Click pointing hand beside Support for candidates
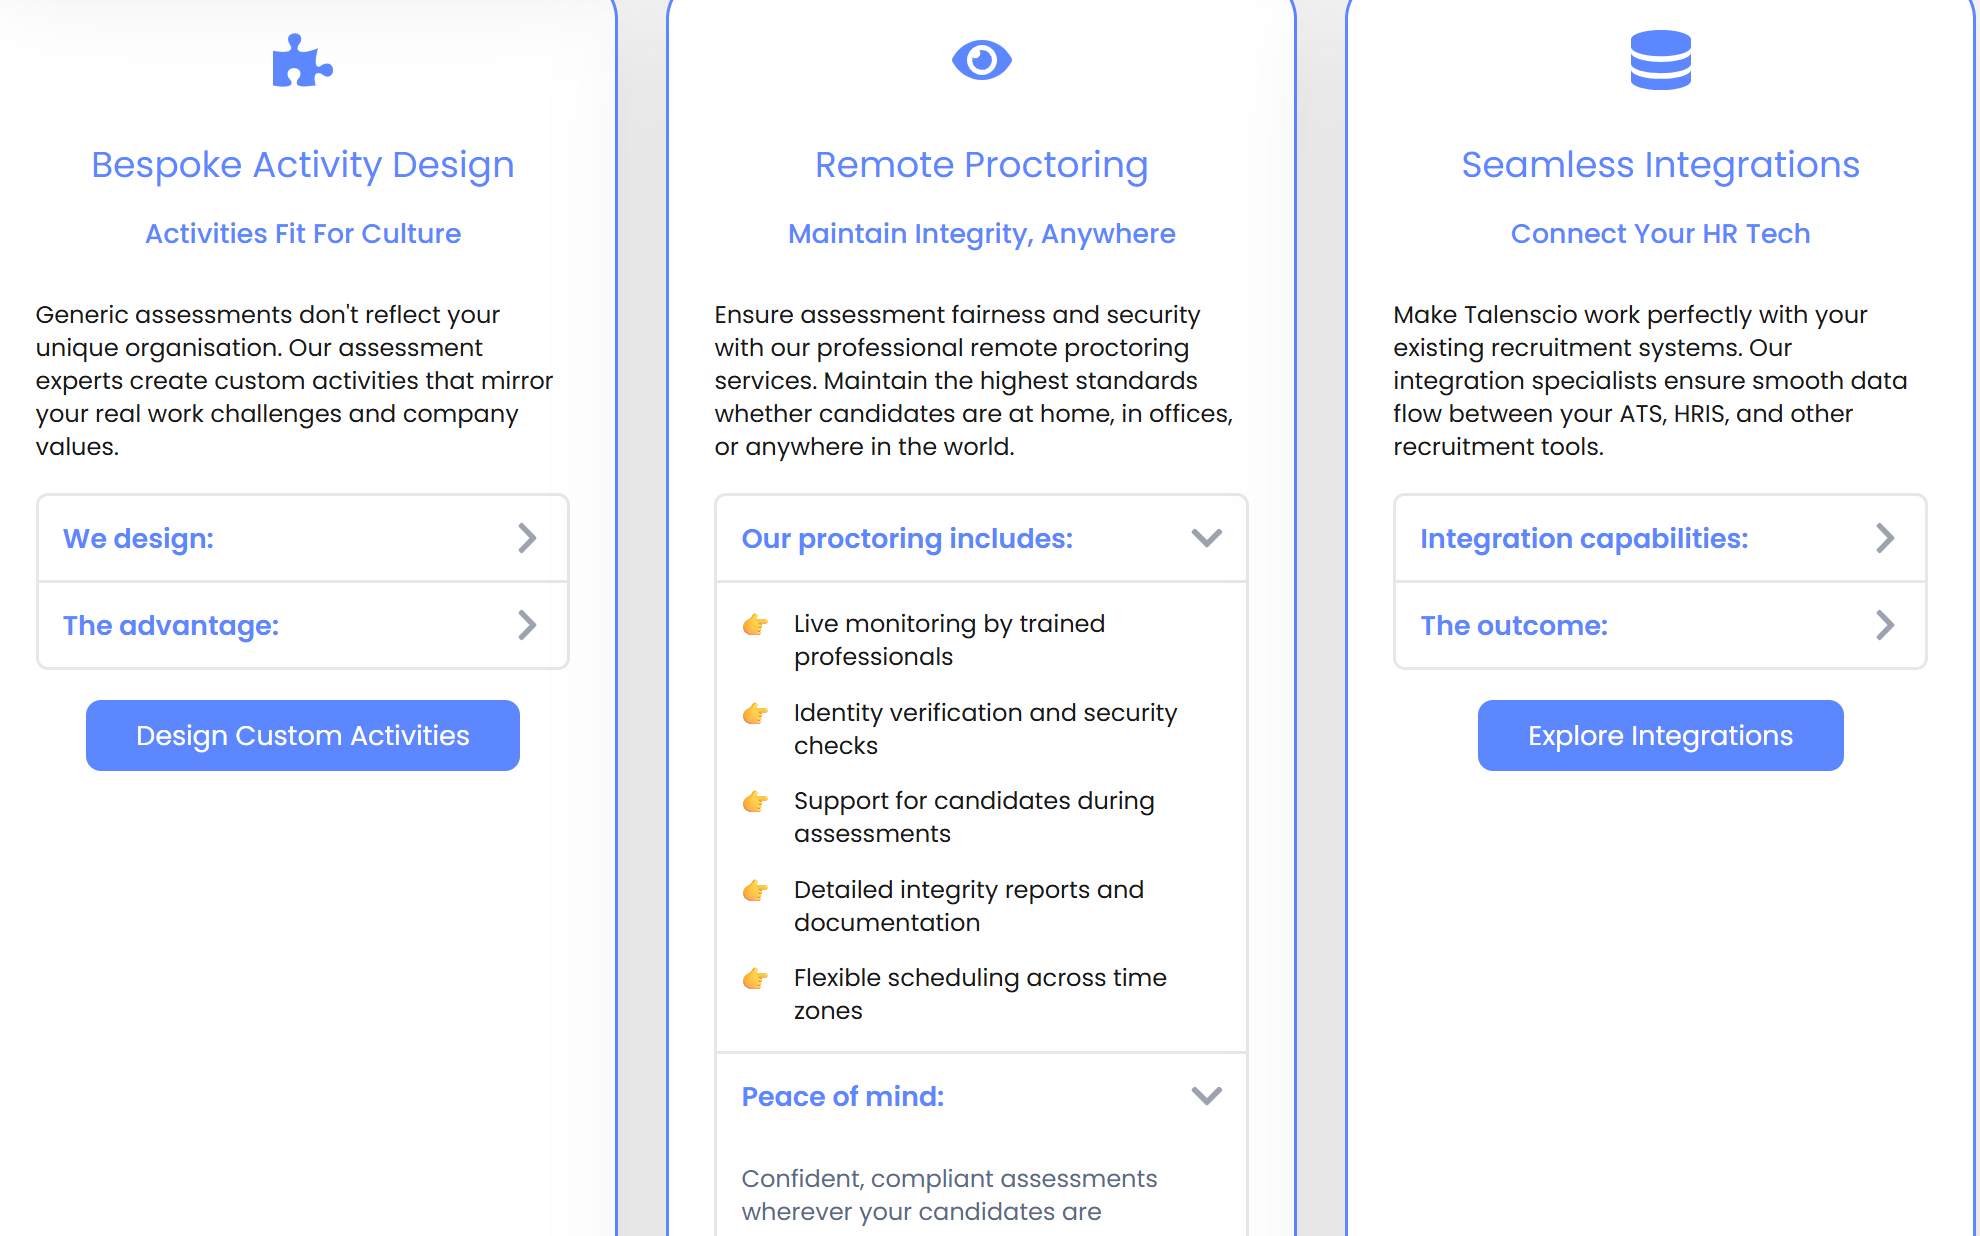Viewport: 1980px width, 1236px height. click(x=756, y=802)
